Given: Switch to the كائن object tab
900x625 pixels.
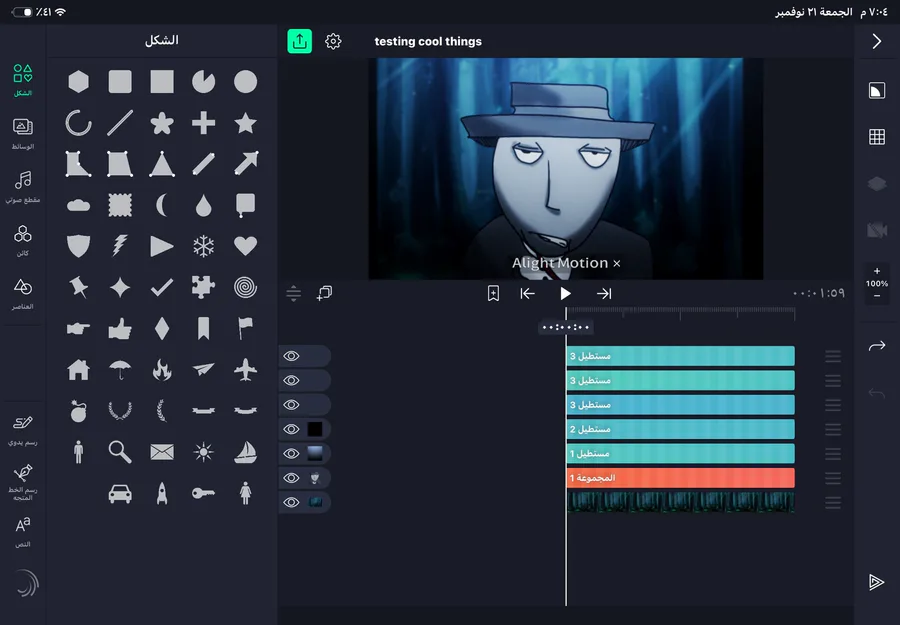Looking at the screenshot, I should (23, 240).
